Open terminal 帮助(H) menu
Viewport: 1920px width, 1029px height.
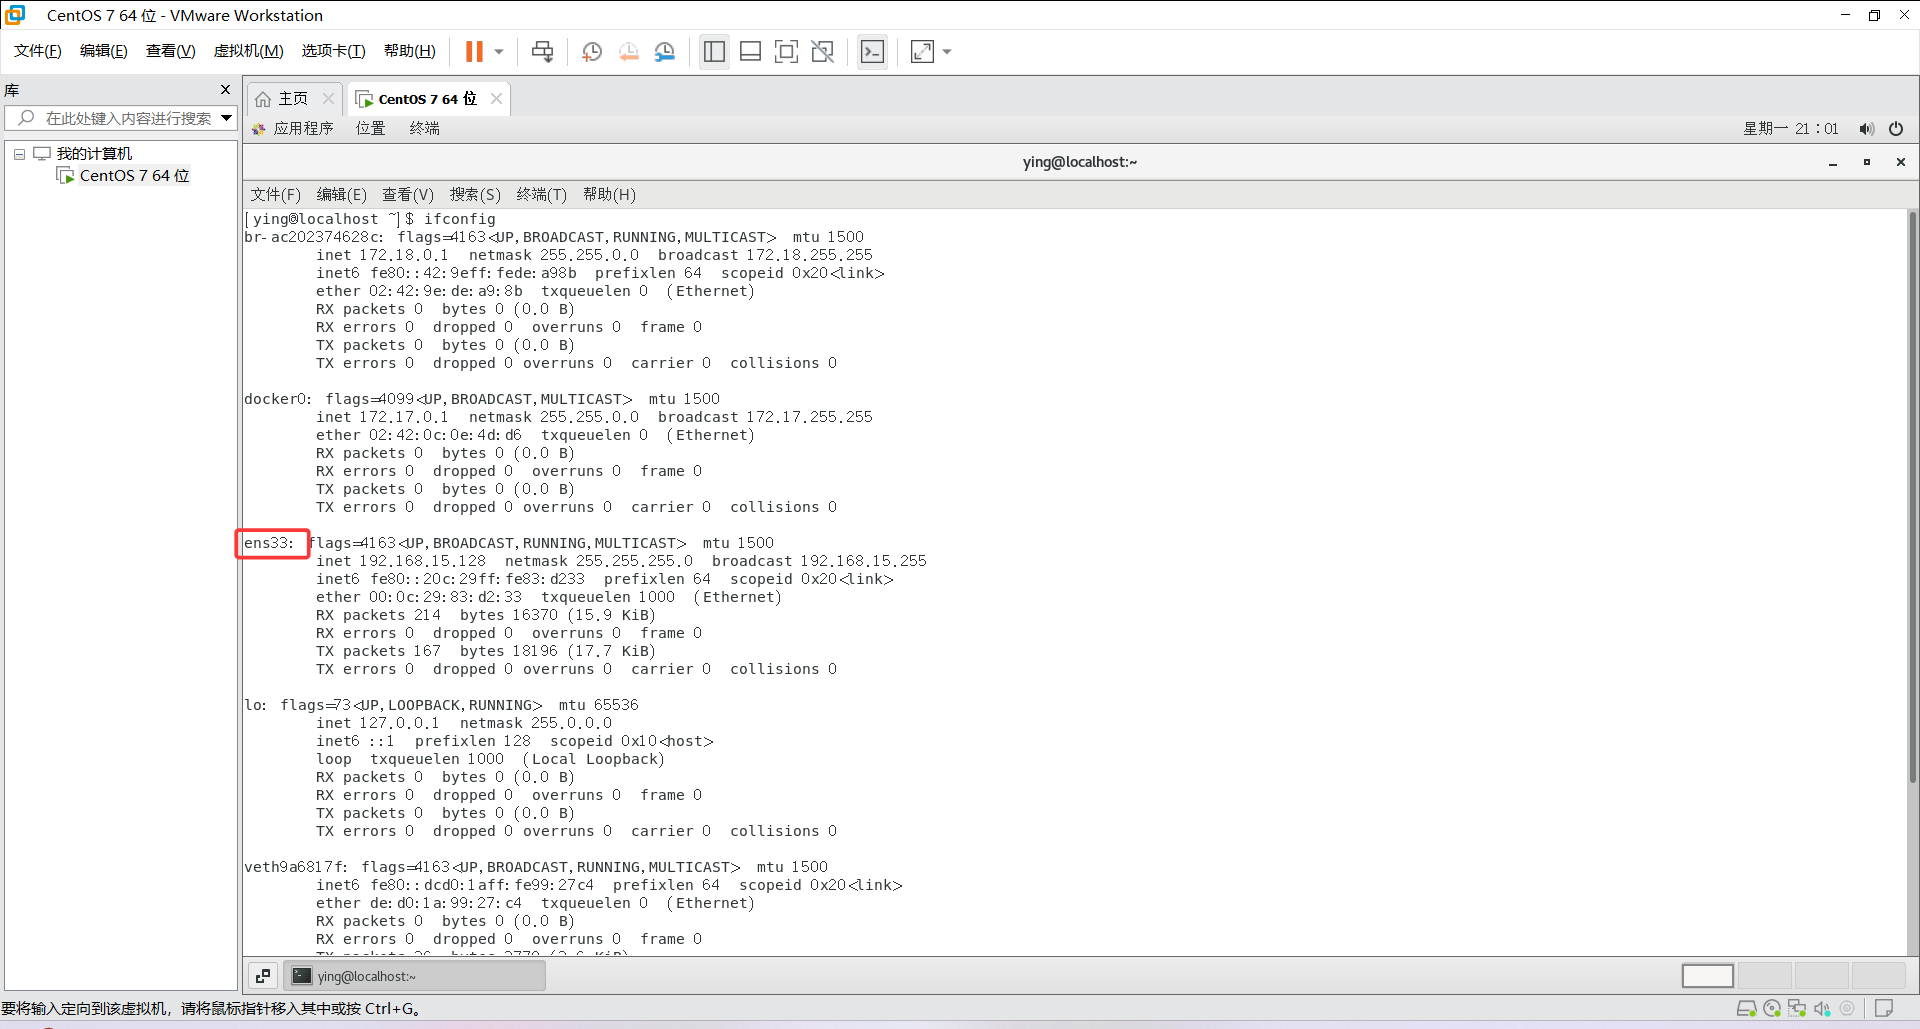pos(609,194)
